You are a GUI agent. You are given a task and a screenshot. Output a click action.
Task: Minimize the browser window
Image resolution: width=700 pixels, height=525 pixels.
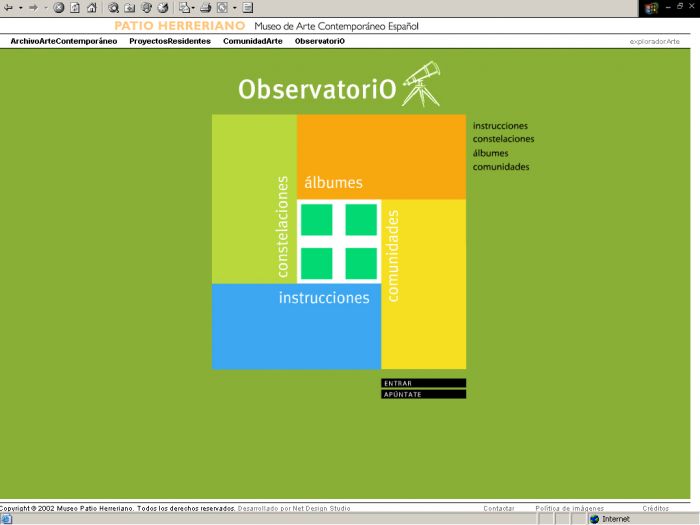pyautogui.click(x=668, y=7)
